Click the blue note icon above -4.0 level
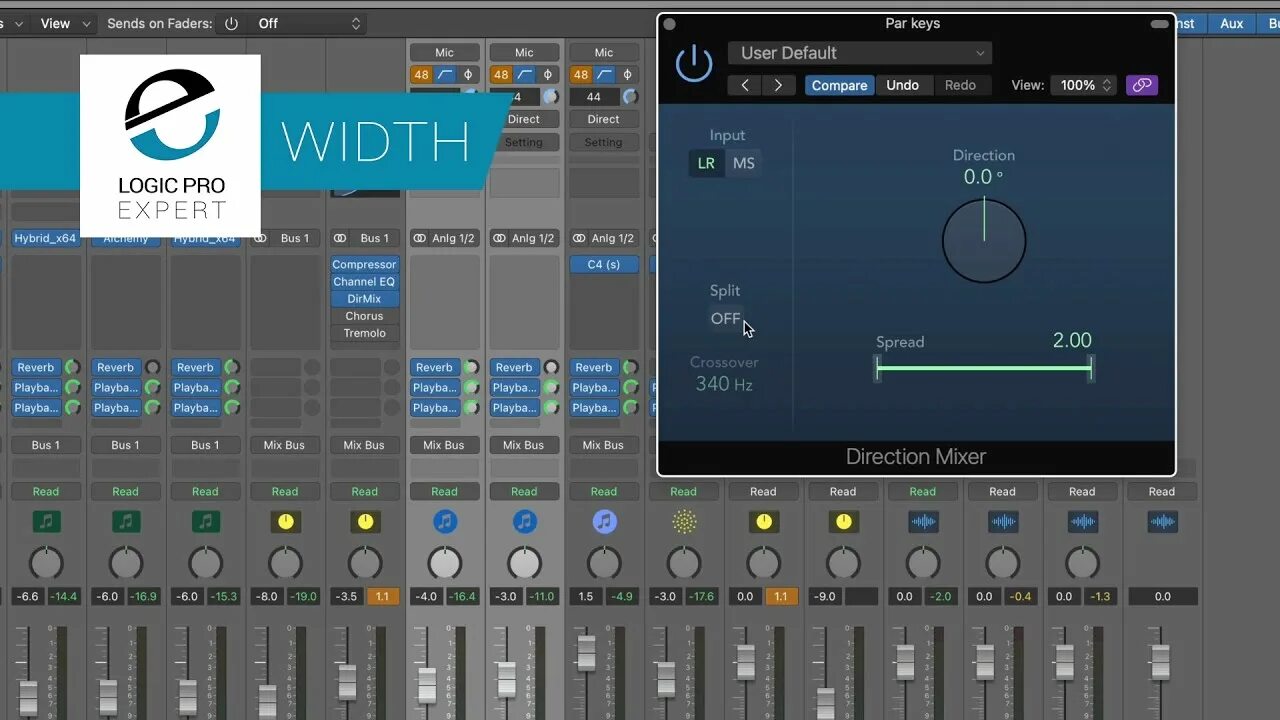Screen dimensions: 1280x720 [x=445, y=521]
